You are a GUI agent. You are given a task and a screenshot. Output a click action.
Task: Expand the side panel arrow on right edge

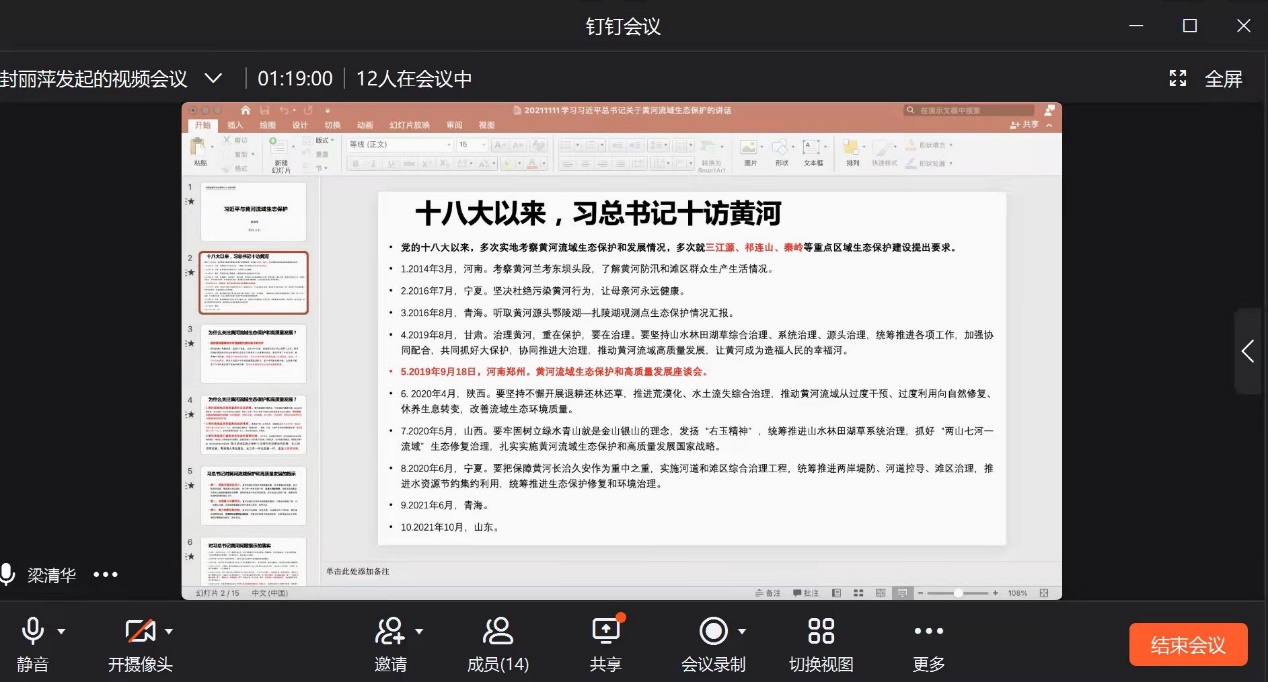point(1248,351)
